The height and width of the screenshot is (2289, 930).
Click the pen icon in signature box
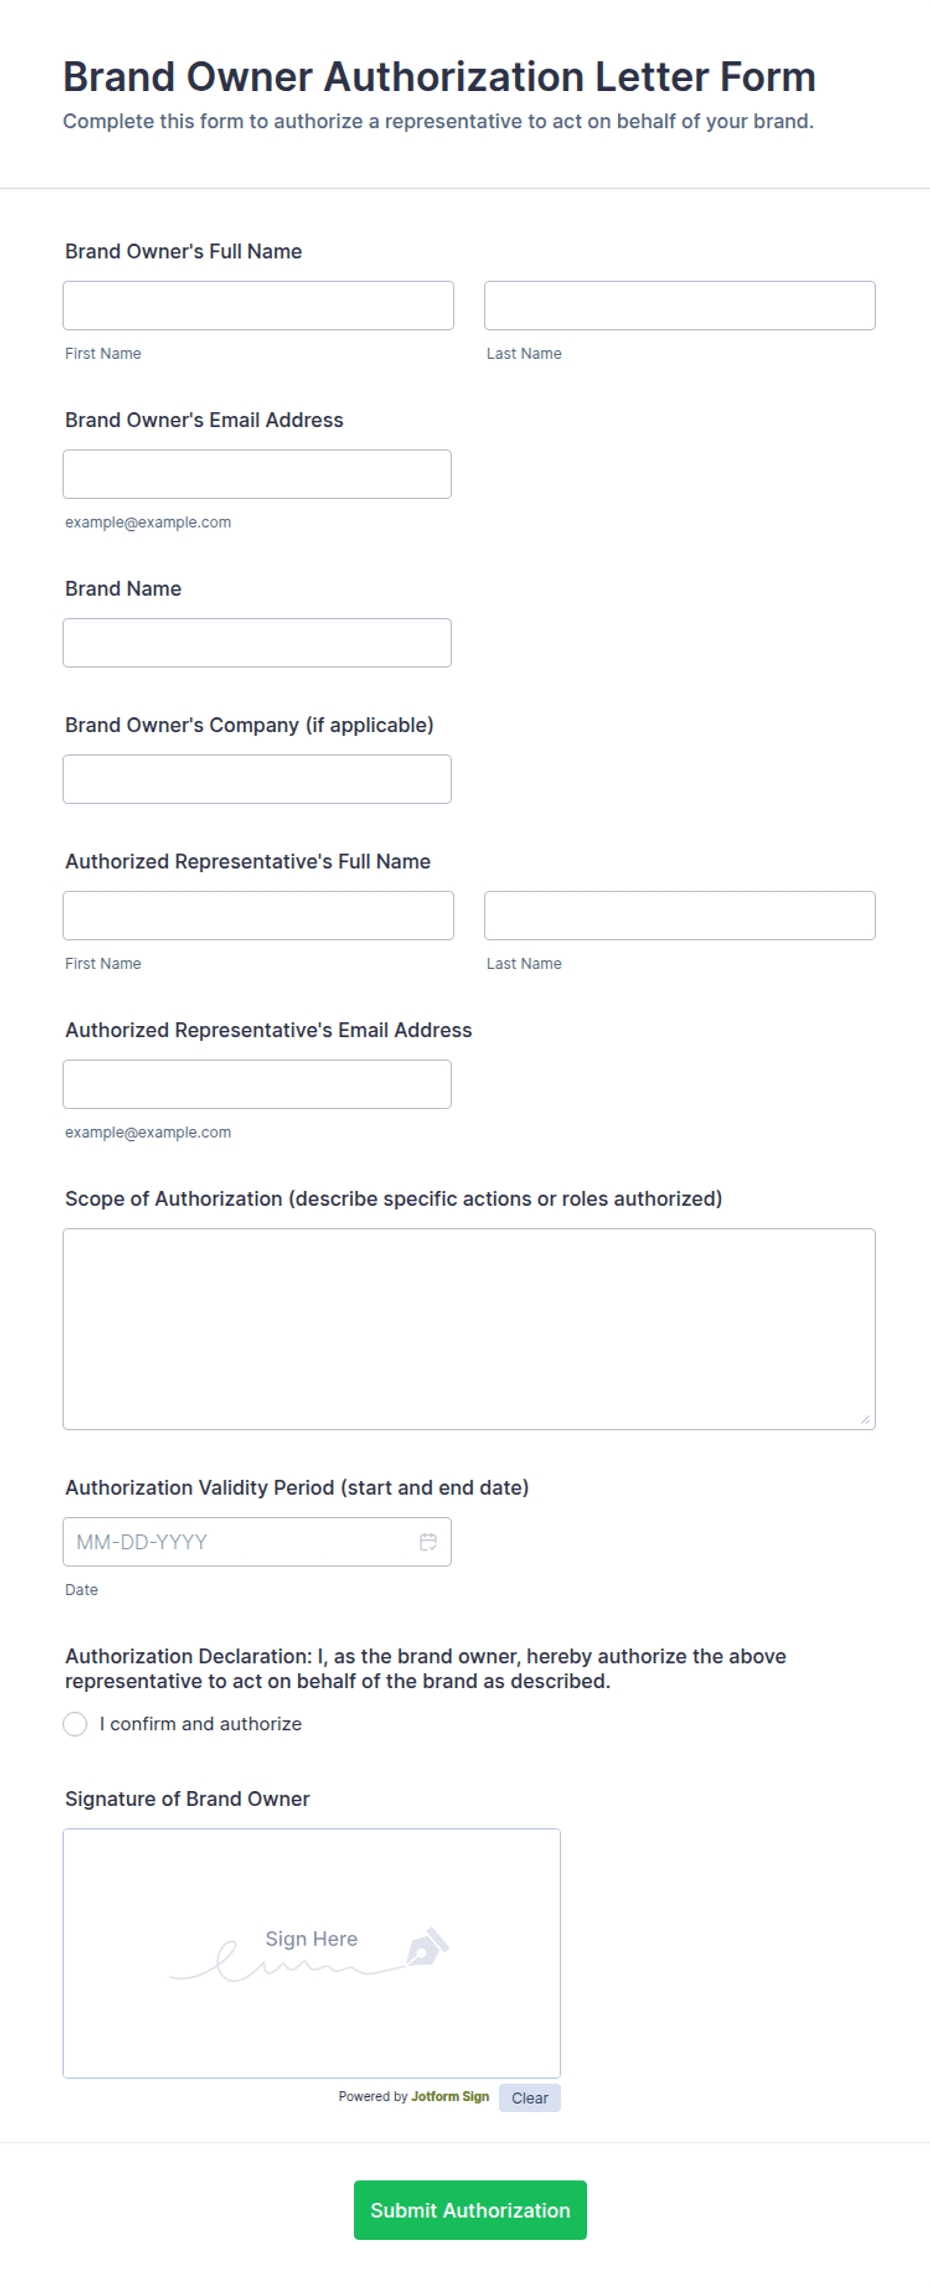(x=427, y=1946)
